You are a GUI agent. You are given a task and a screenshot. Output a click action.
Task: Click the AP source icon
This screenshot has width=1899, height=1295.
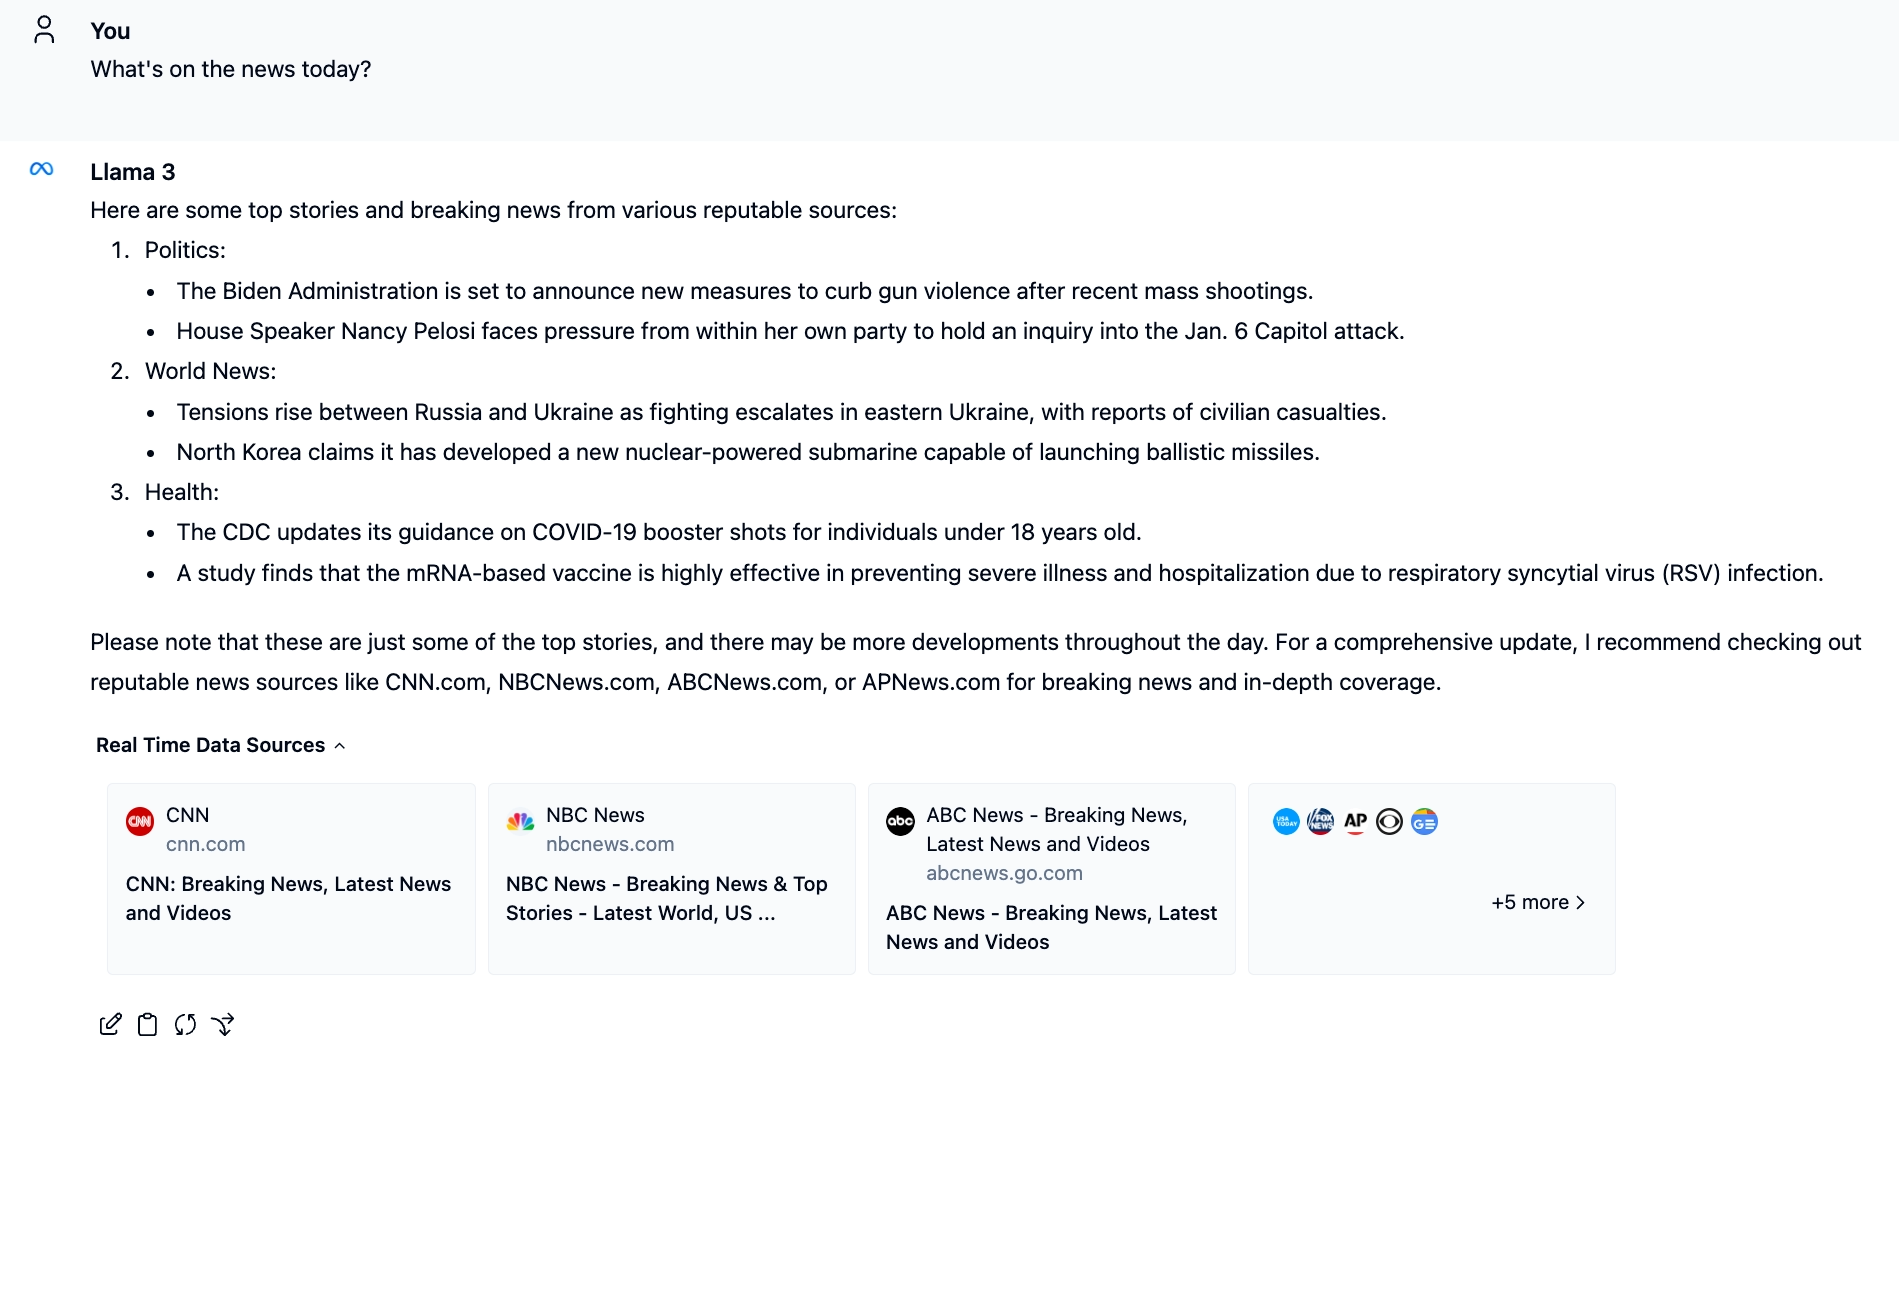click(1355, 822)
